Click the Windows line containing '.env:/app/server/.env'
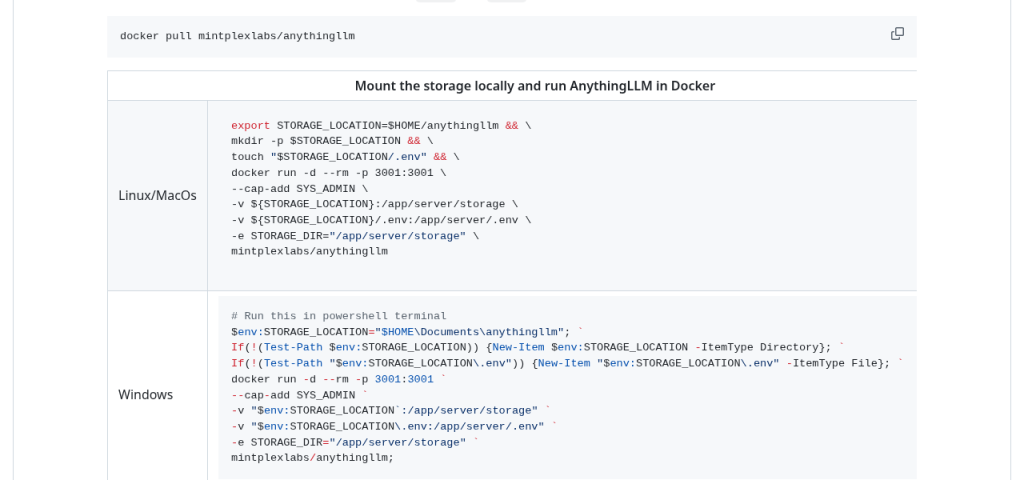Image resolution: width=1024 pixels, height=480 pixels. pos(394,426)
